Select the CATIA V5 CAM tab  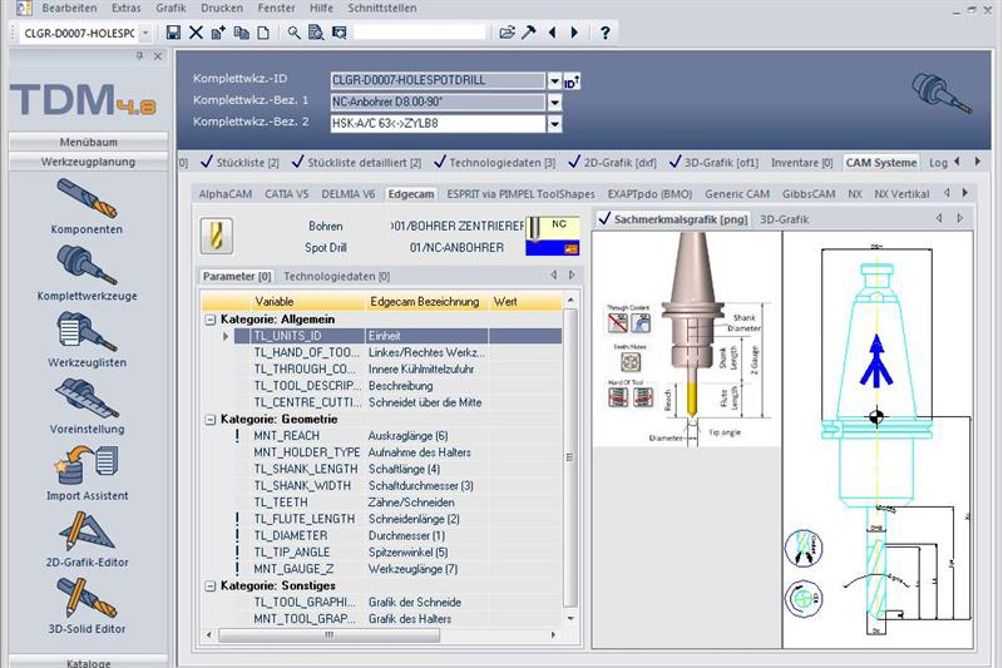[x=286, y=194]
